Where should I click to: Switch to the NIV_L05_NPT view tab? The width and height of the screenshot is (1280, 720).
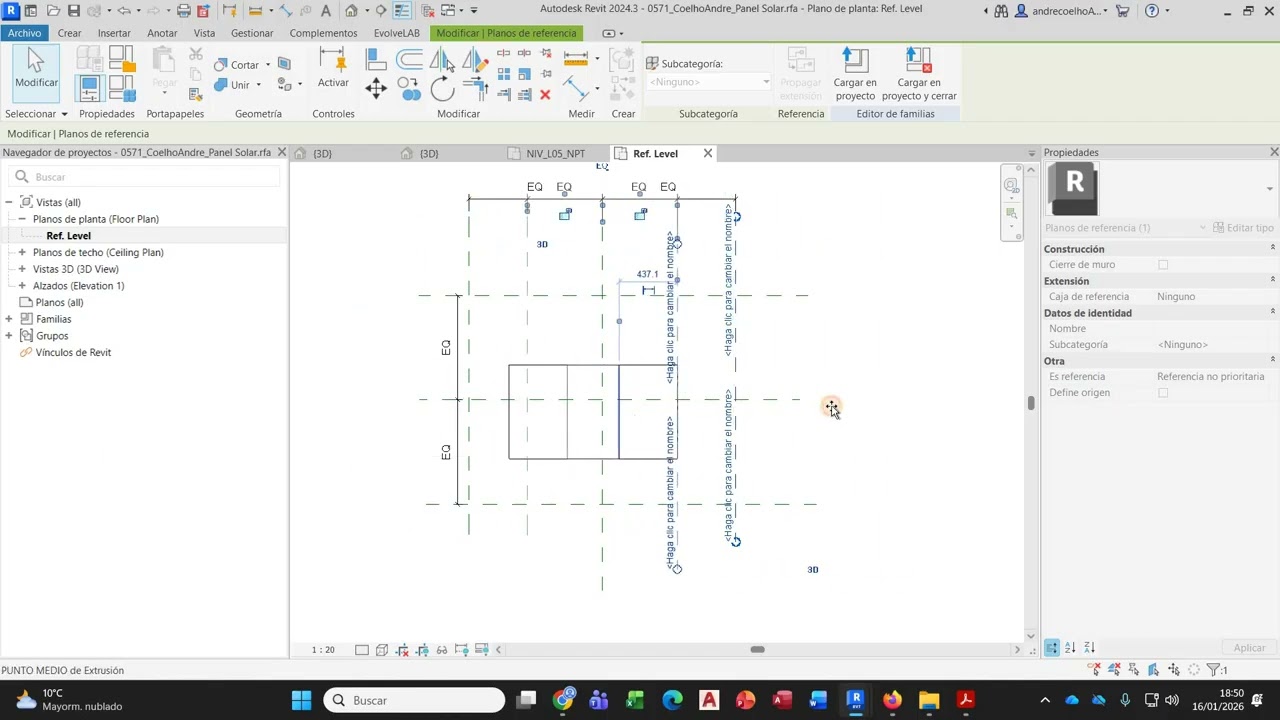click(555, 154)
